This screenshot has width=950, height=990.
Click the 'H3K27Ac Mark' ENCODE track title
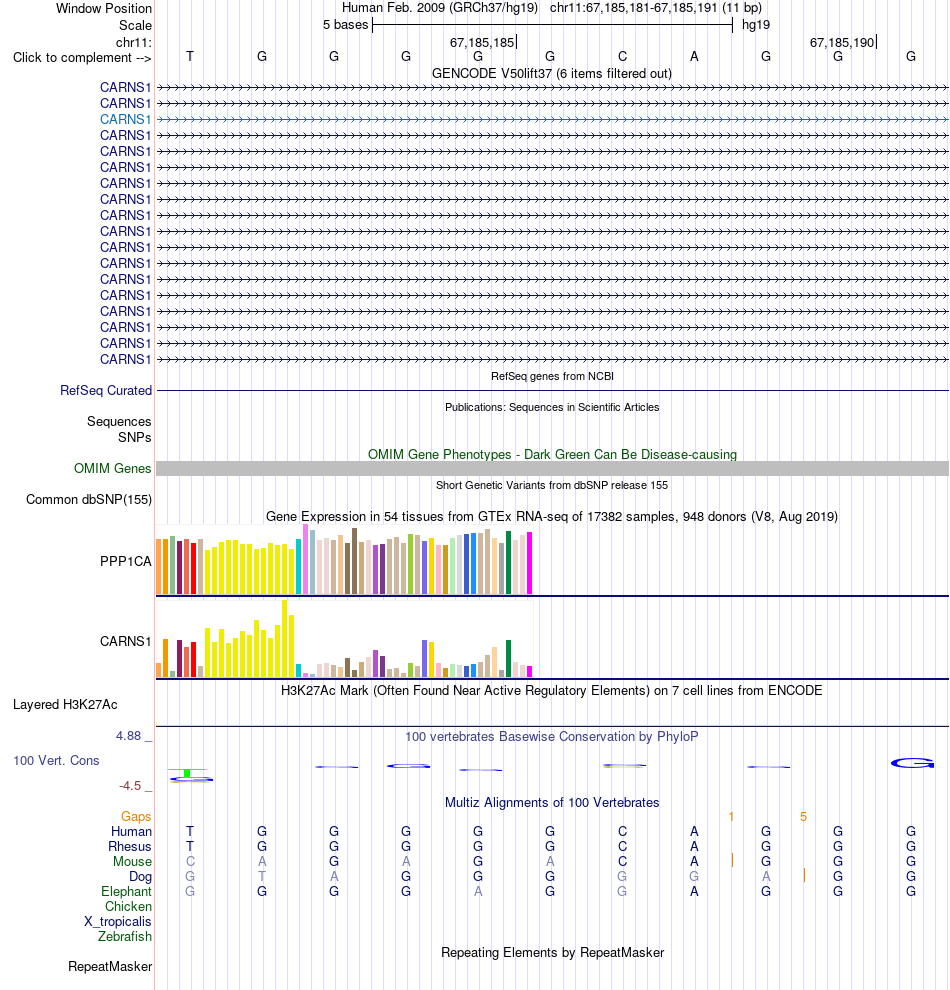point(551,690)
